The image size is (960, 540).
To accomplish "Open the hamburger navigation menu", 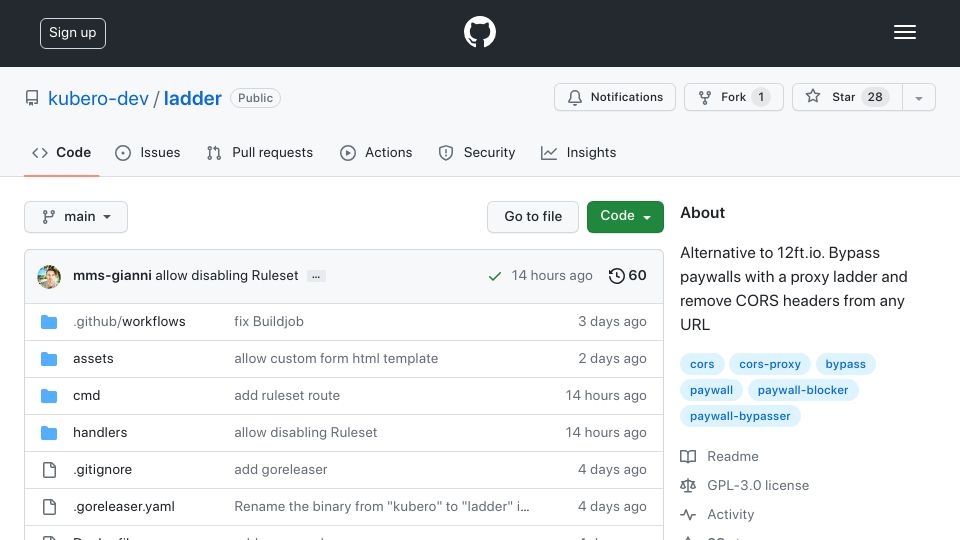I will (904, 32).
